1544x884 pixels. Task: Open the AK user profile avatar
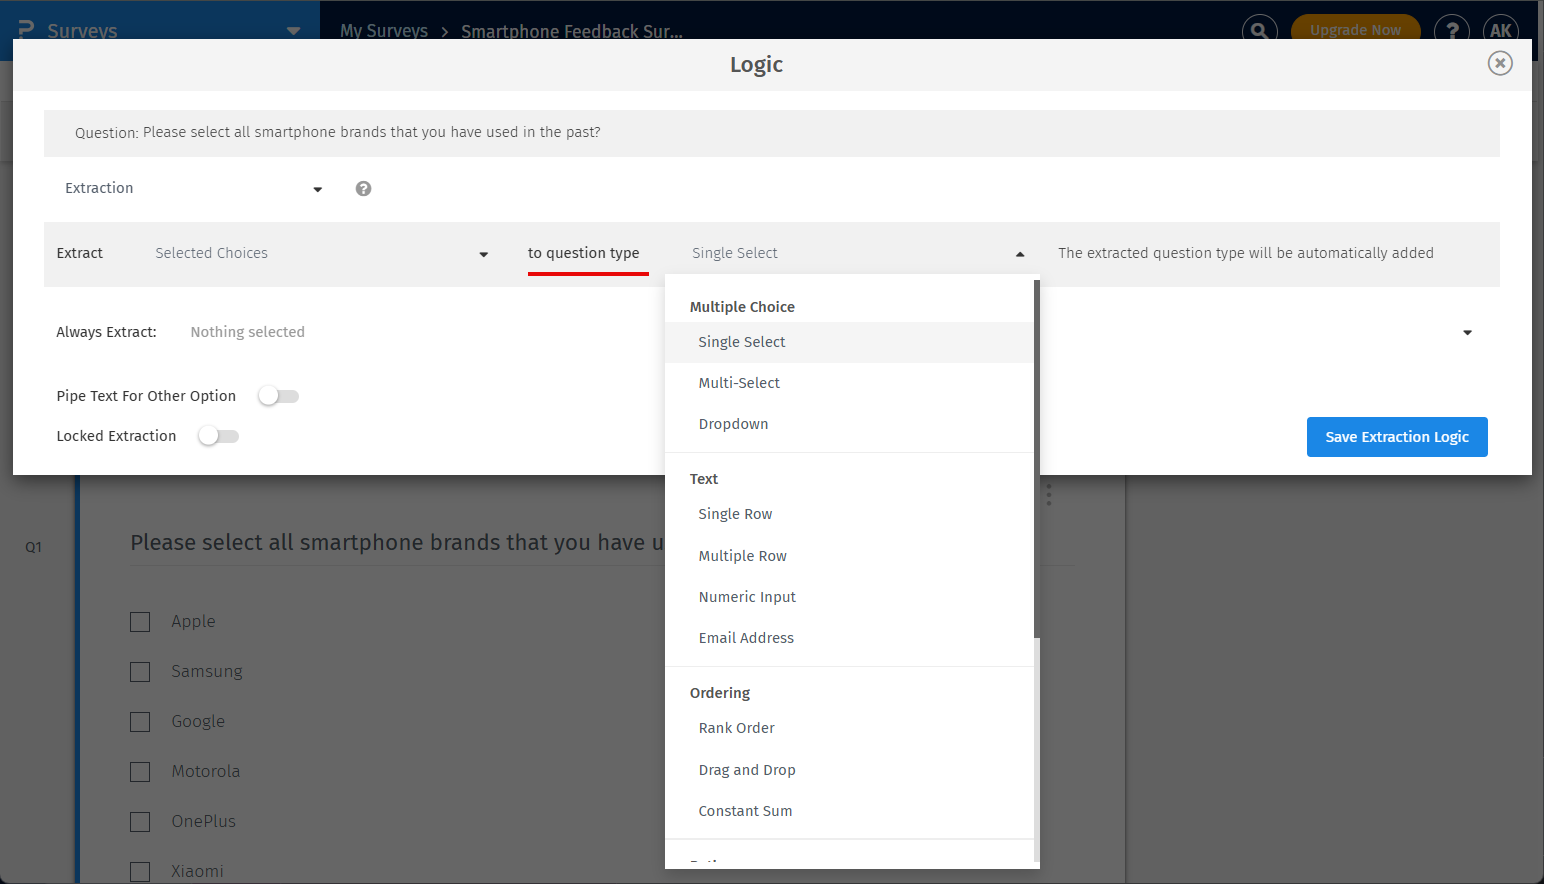1500,30
